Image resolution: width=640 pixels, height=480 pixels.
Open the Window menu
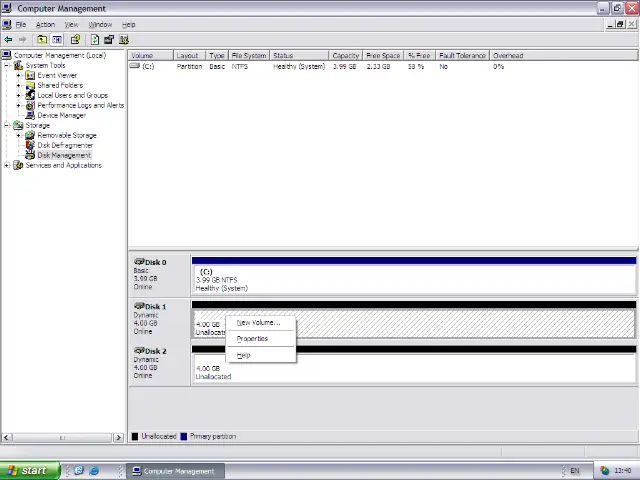tap(100, 24)
